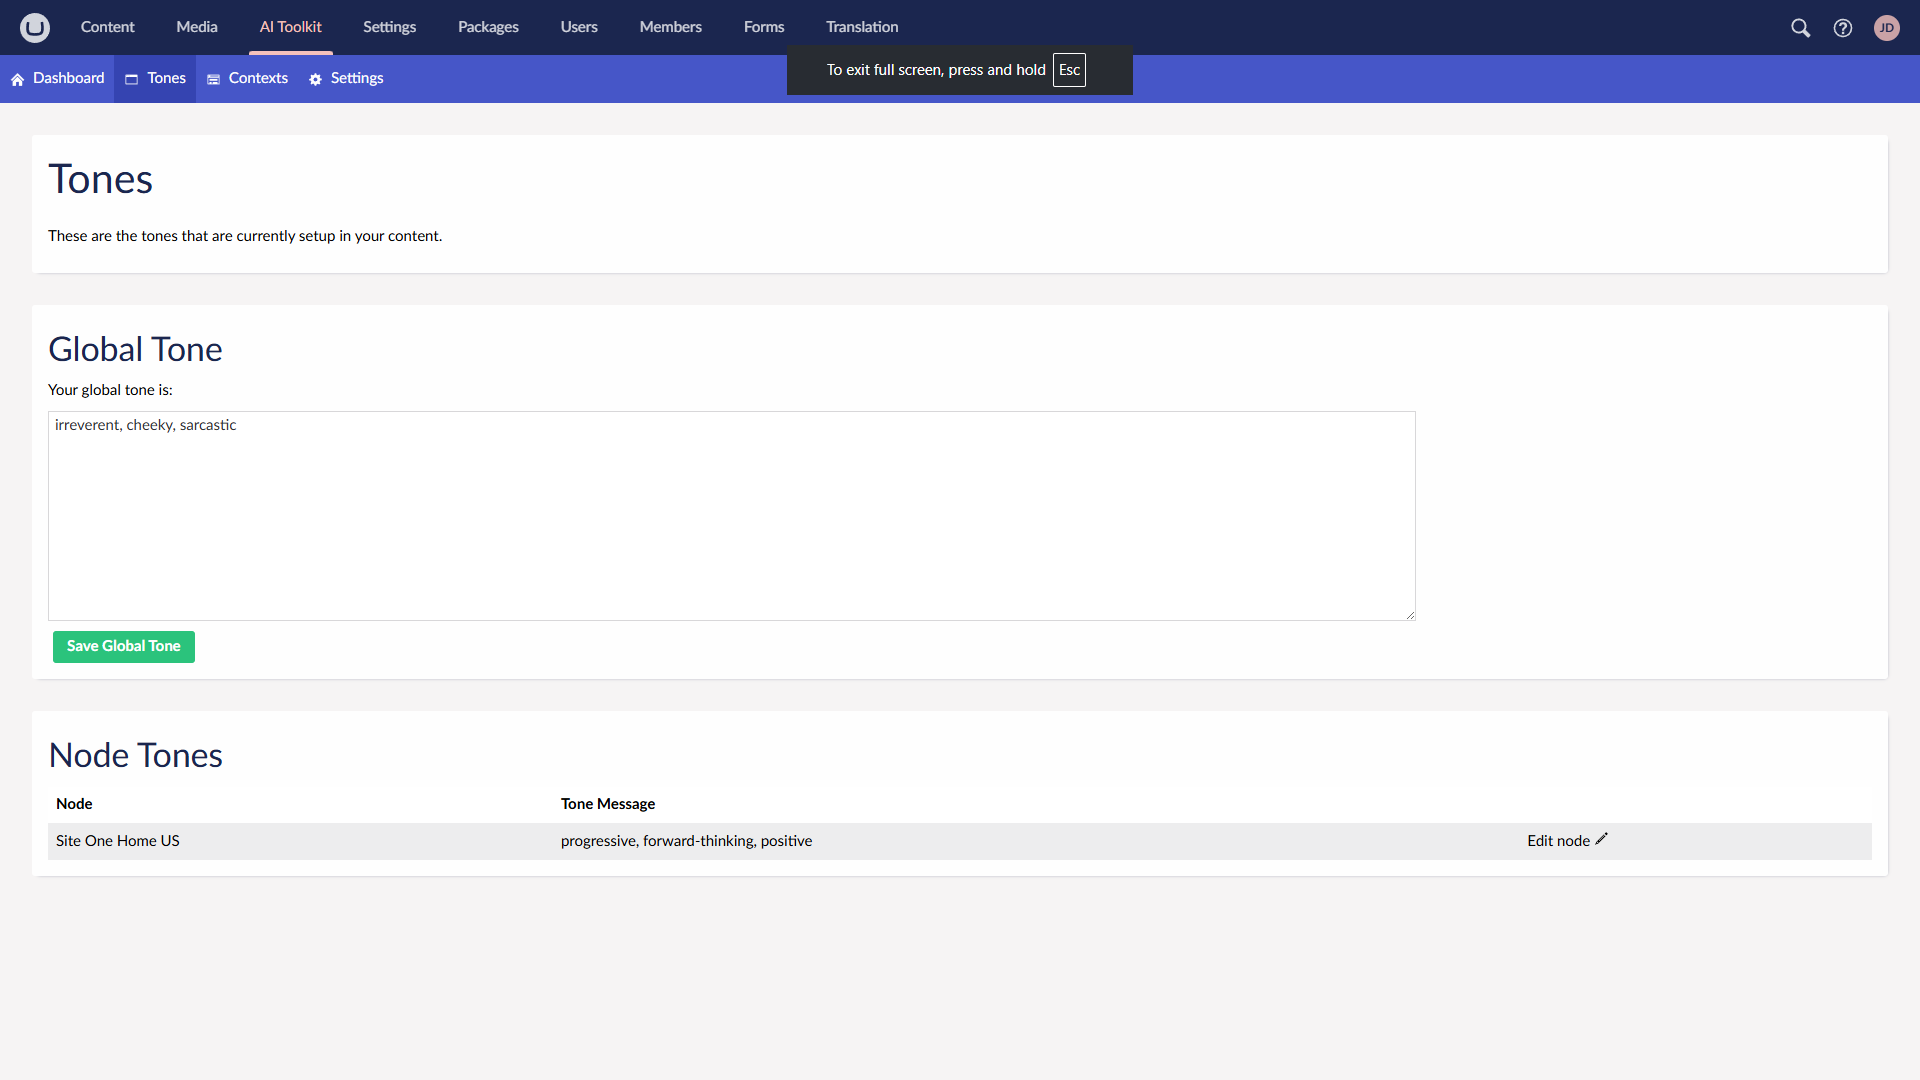Click the Contexts tab icon

(213, 79)
